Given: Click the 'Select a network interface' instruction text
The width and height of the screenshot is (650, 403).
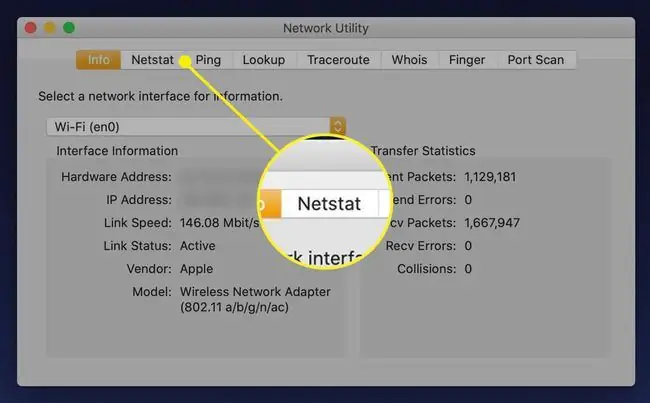Looking at the screenshot, I should pos(160,96).
